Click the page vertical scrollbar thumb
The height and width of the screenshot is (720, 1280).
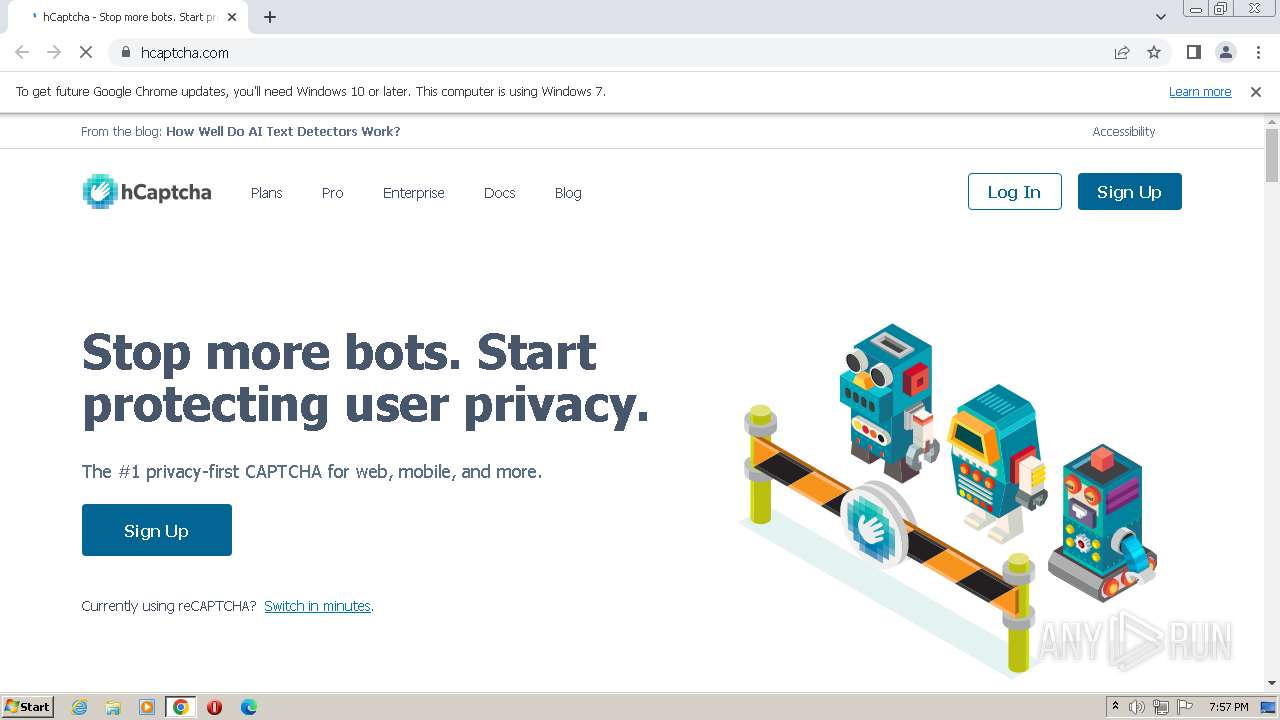tap(1272, 156)
